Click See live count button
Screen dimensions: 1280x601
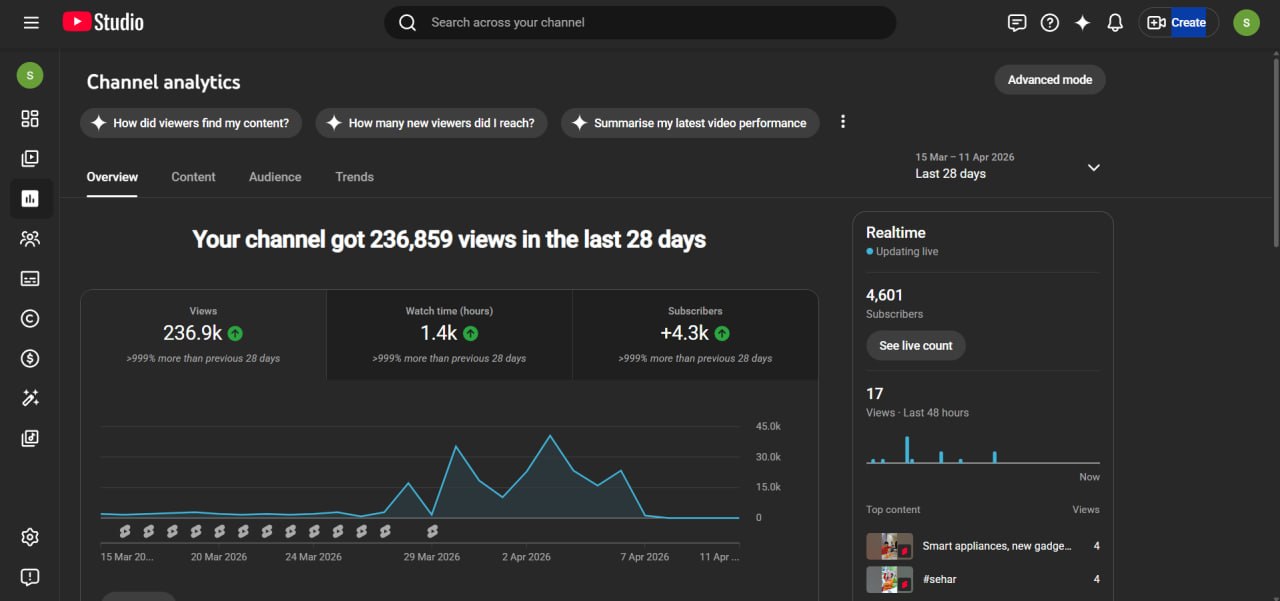tap(916, 346)
